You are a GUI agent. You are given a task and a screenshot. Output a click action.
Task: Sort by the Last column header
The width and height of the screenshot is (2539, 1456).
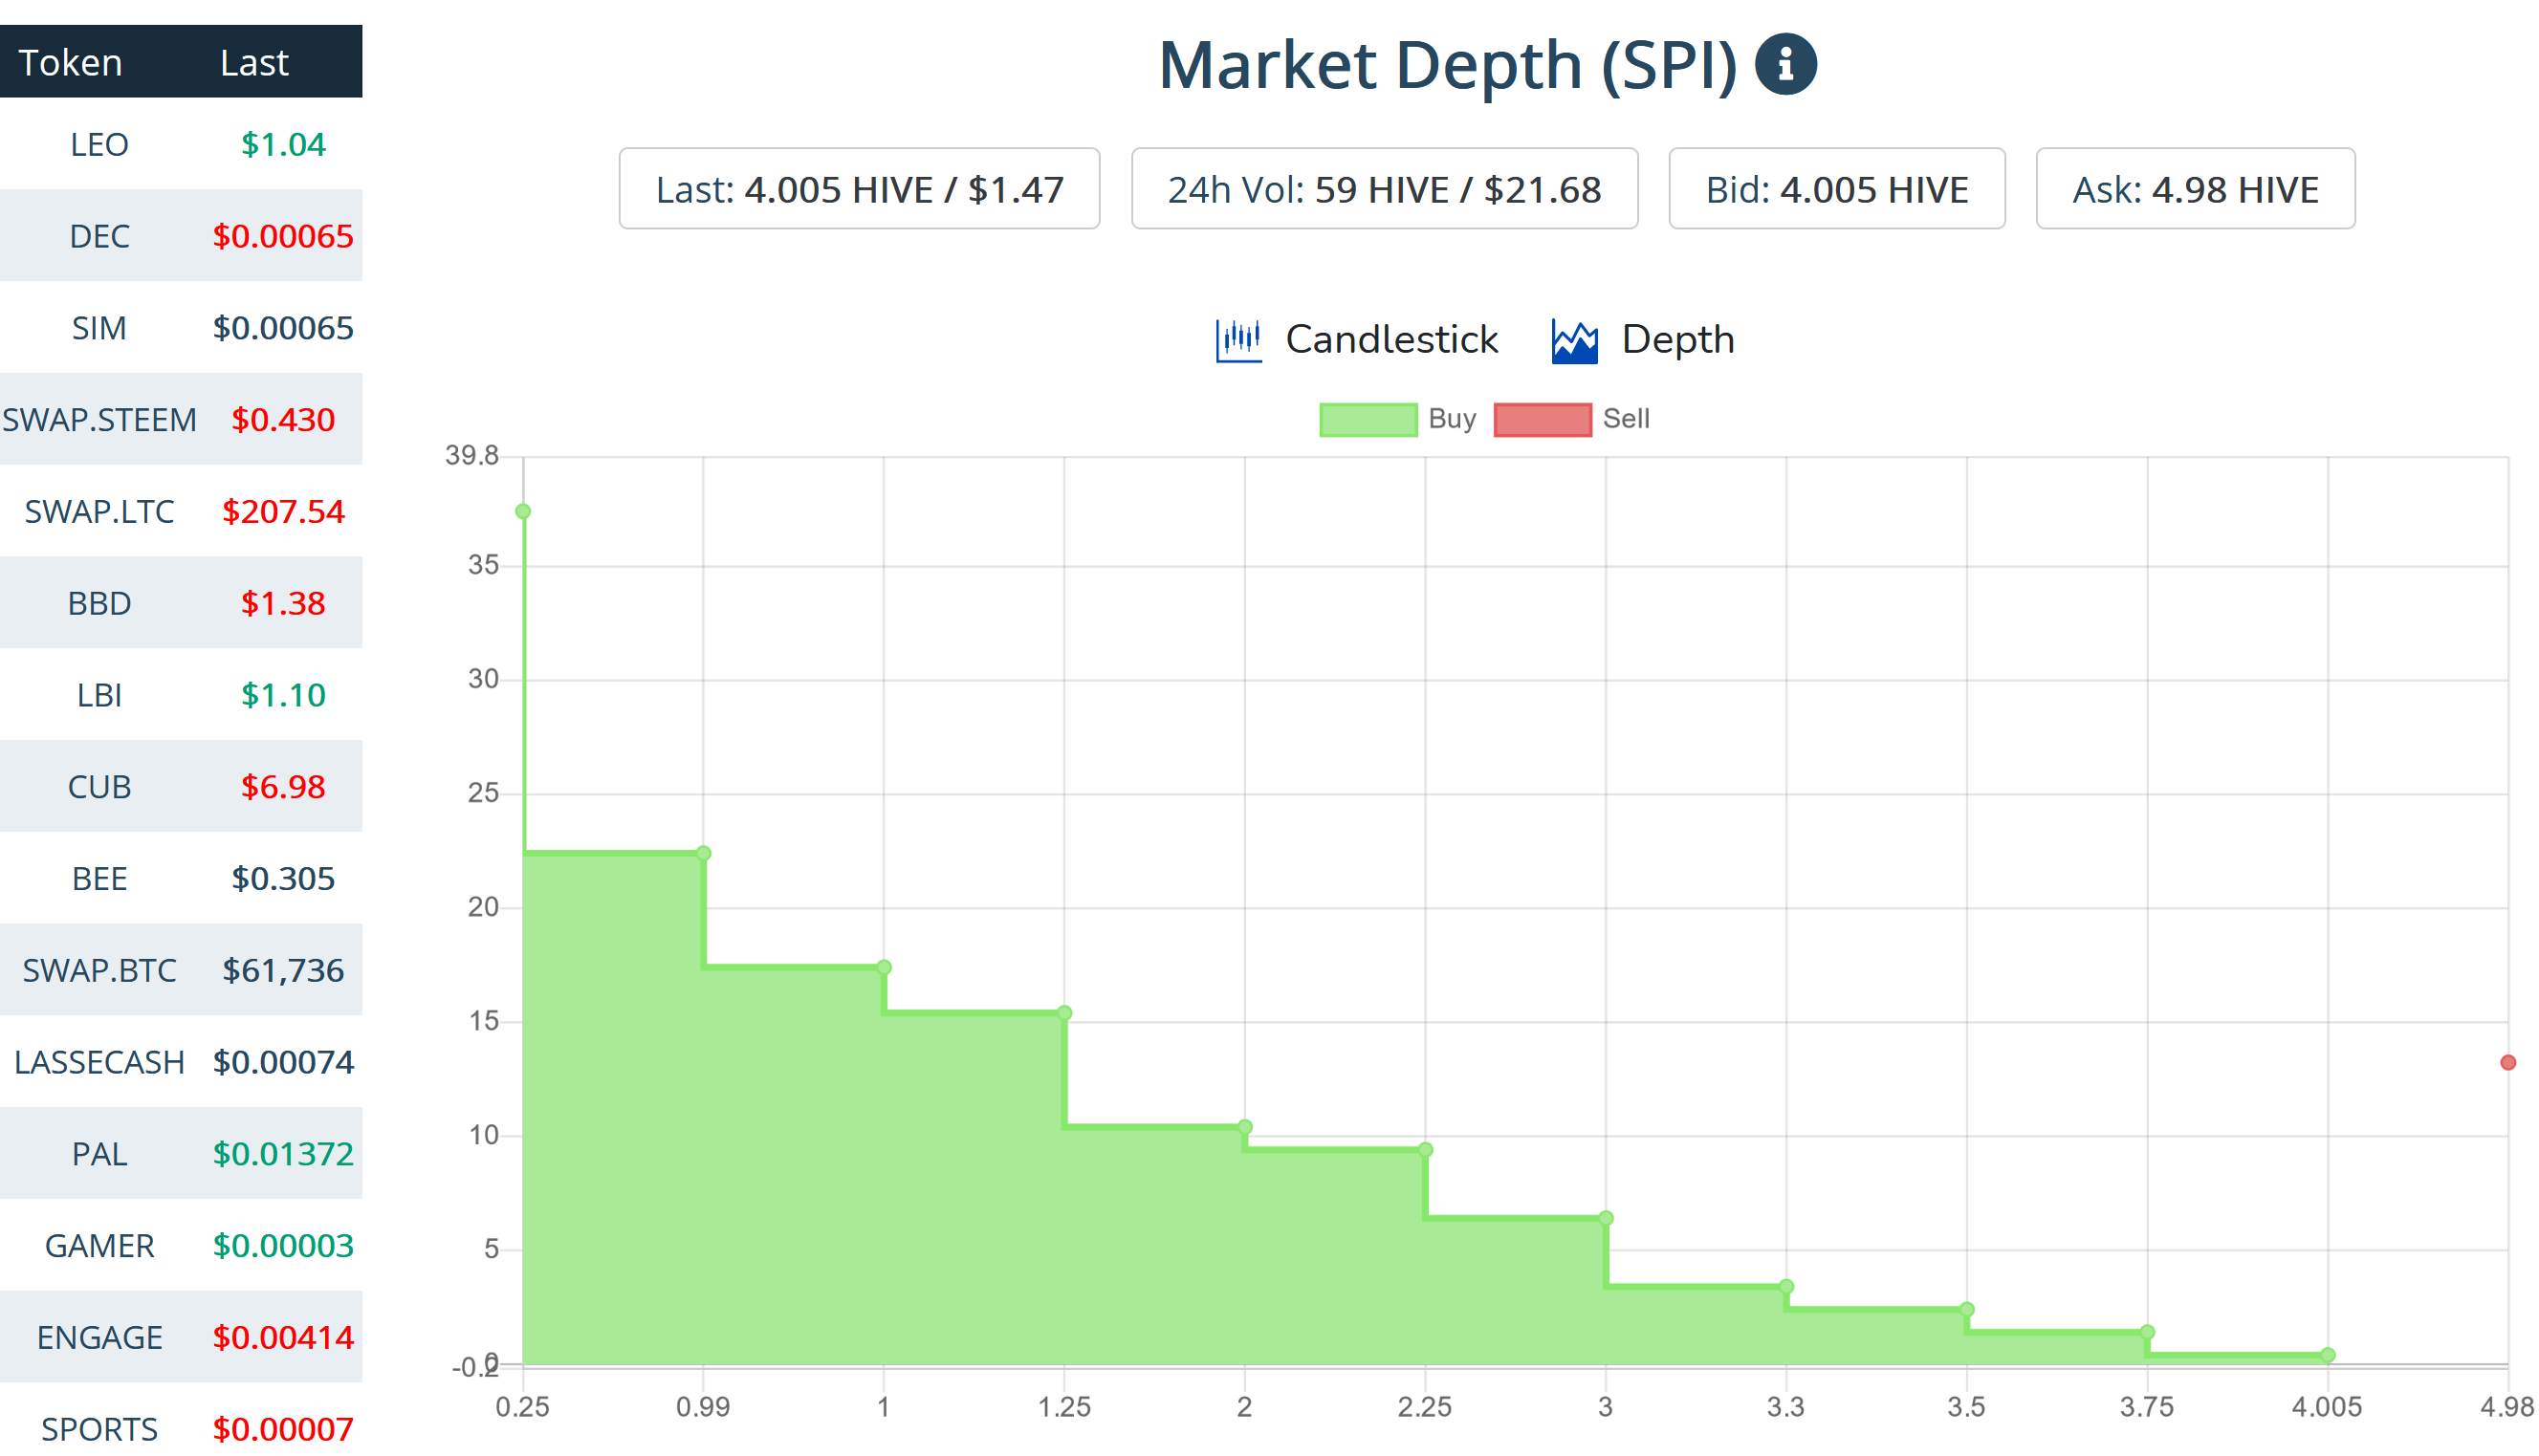254,63
